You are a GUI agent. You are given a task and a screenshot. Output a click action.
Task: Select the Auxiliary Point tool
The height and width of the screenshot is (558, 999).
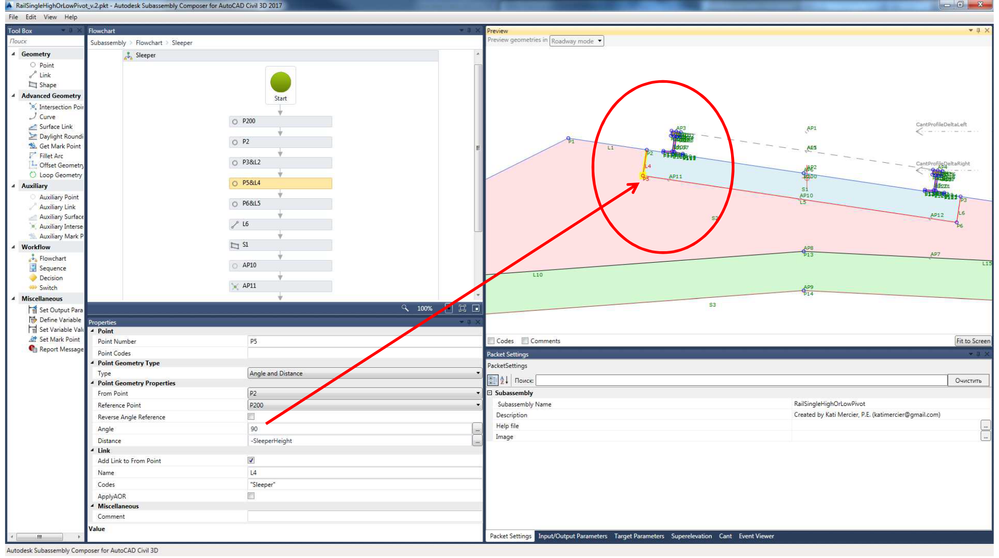[x=54, y=197]
